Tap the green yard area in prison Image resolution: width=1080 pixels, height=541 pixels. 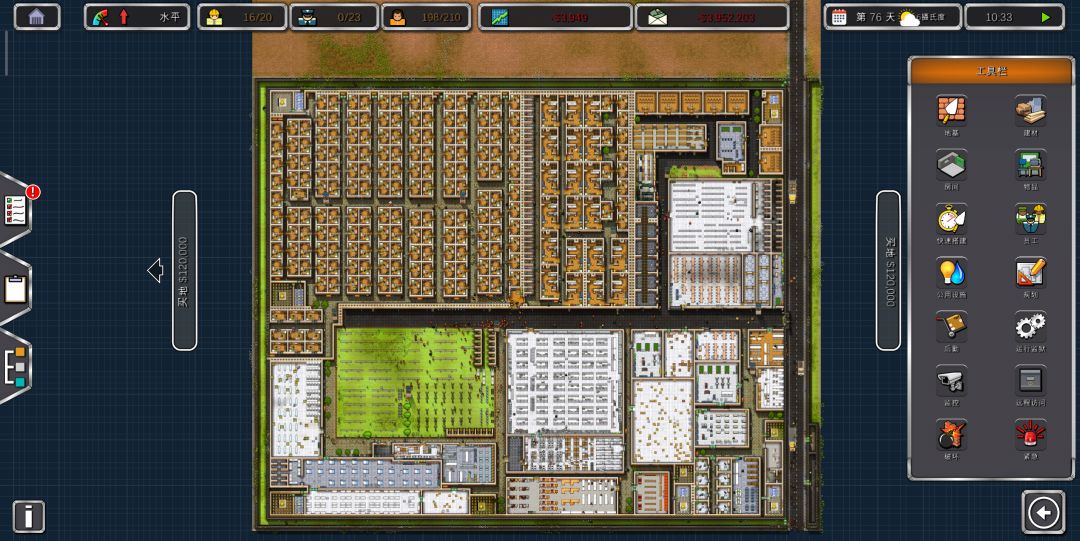413,380
